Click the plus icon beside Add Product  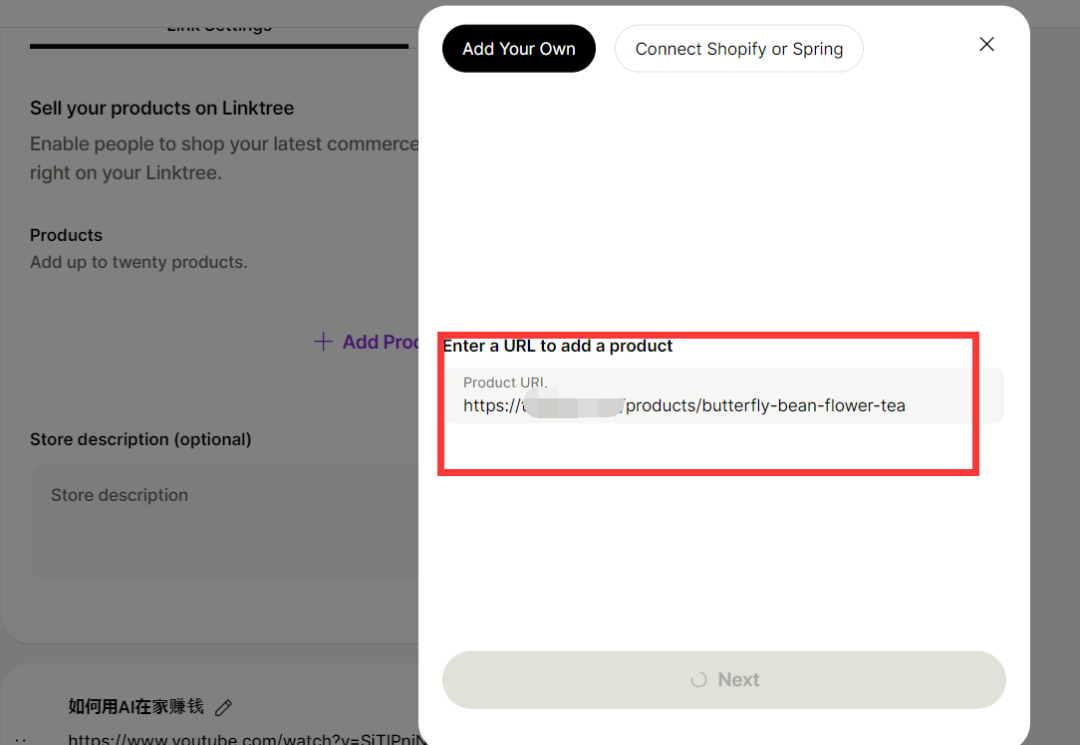pyautogui.click(x=323, y=342)
